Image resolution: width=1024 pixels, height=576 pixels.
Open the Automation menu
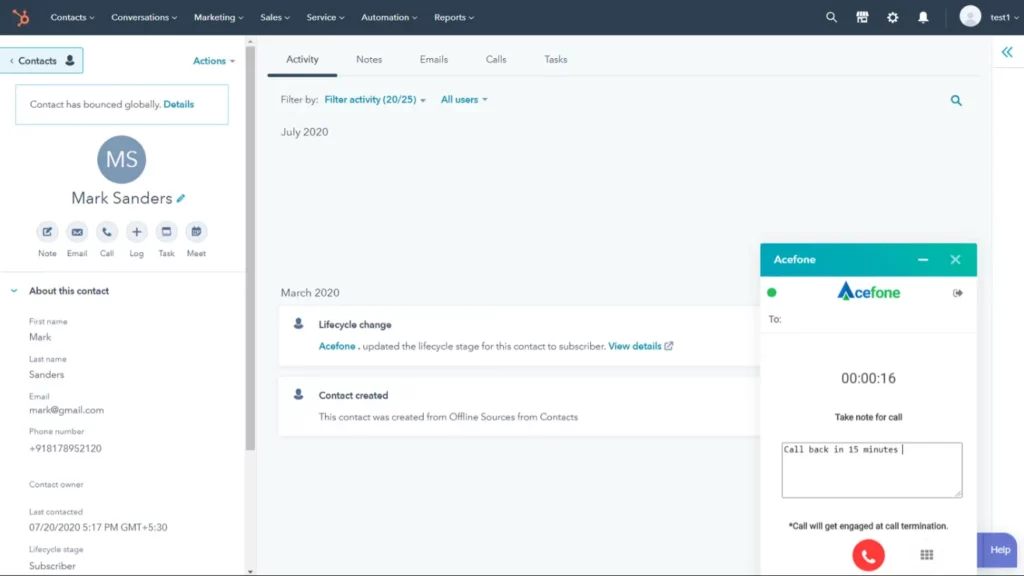(x=389, y=18)
